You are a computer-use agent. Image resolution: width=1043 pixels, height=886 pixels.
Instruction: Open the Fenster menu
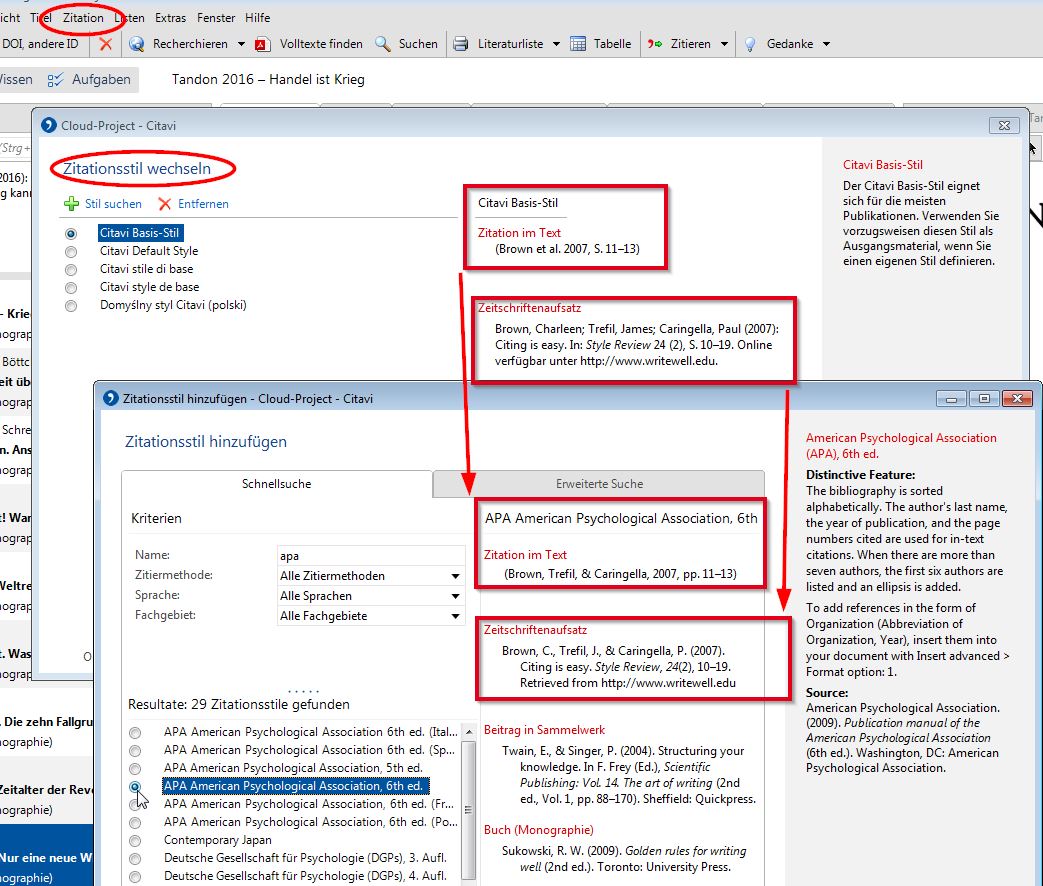tap(216, 18)
